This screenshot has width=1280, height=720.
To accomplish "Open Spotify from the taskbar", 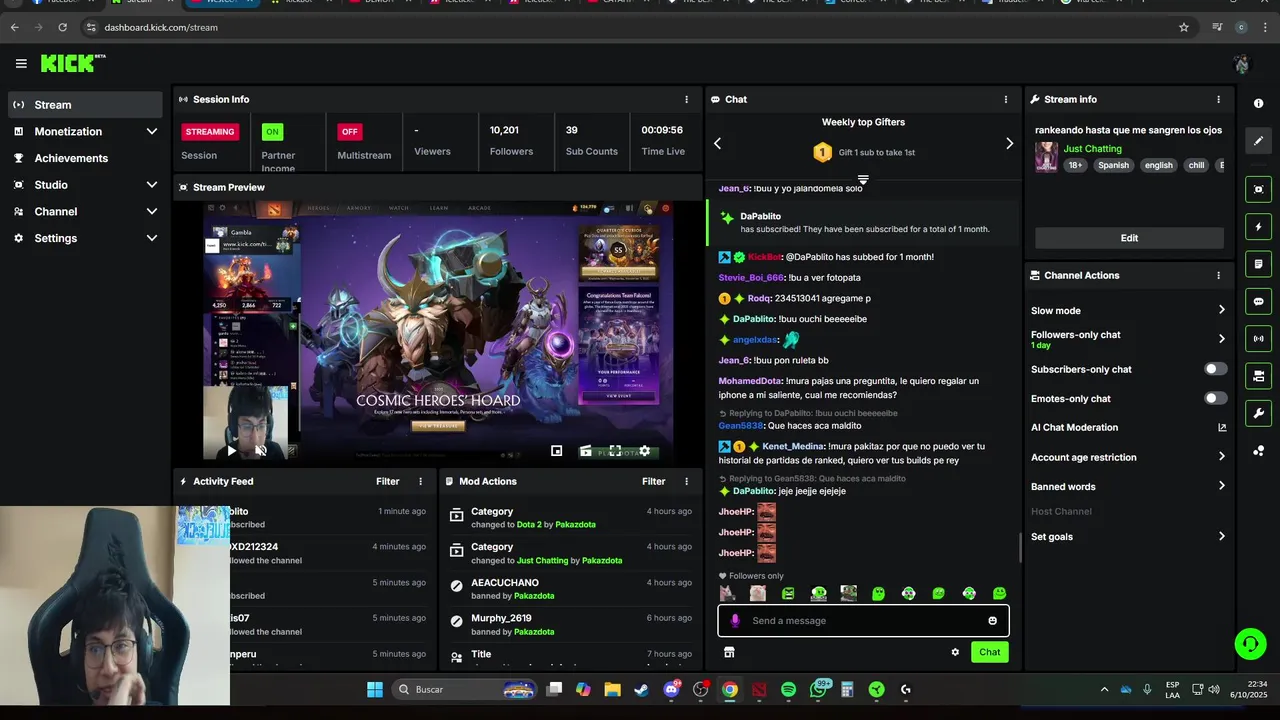I will pyautogui.click(x=788, y=689).
